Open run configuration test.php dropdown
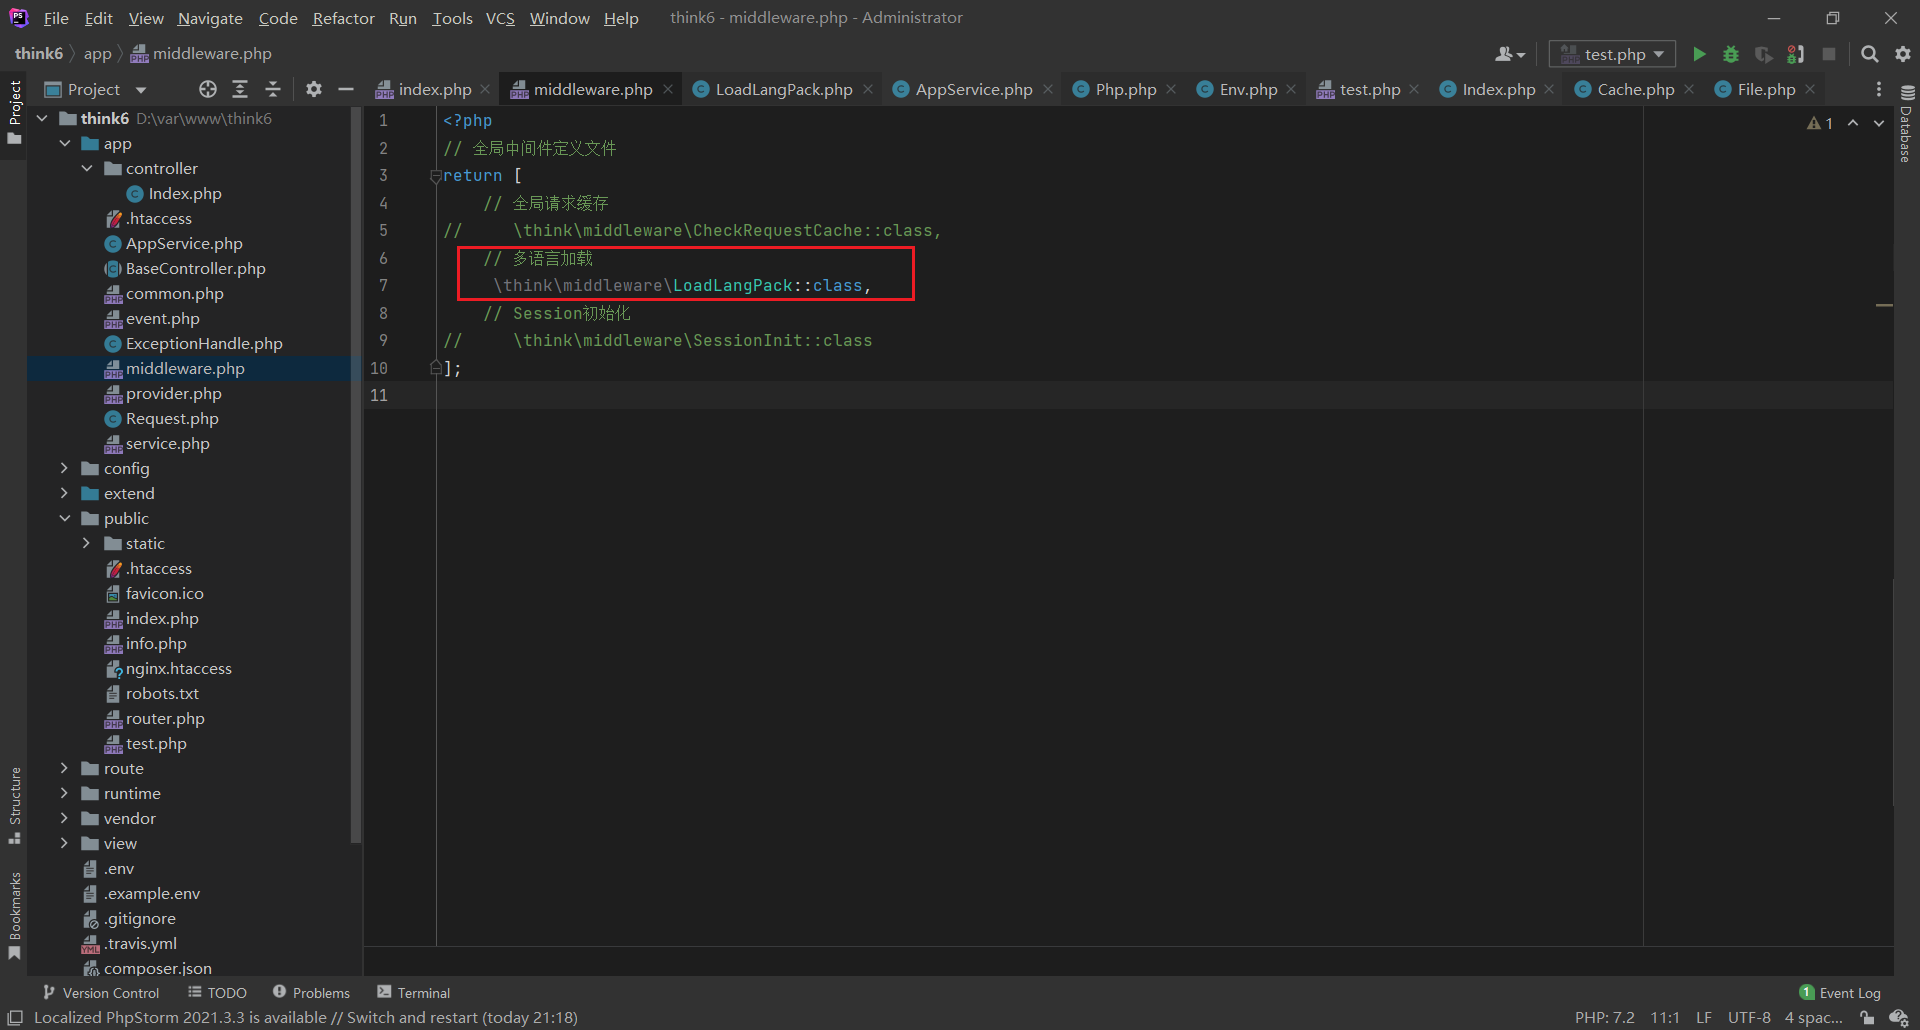 pyautogui.click(x=1611, y=54)
